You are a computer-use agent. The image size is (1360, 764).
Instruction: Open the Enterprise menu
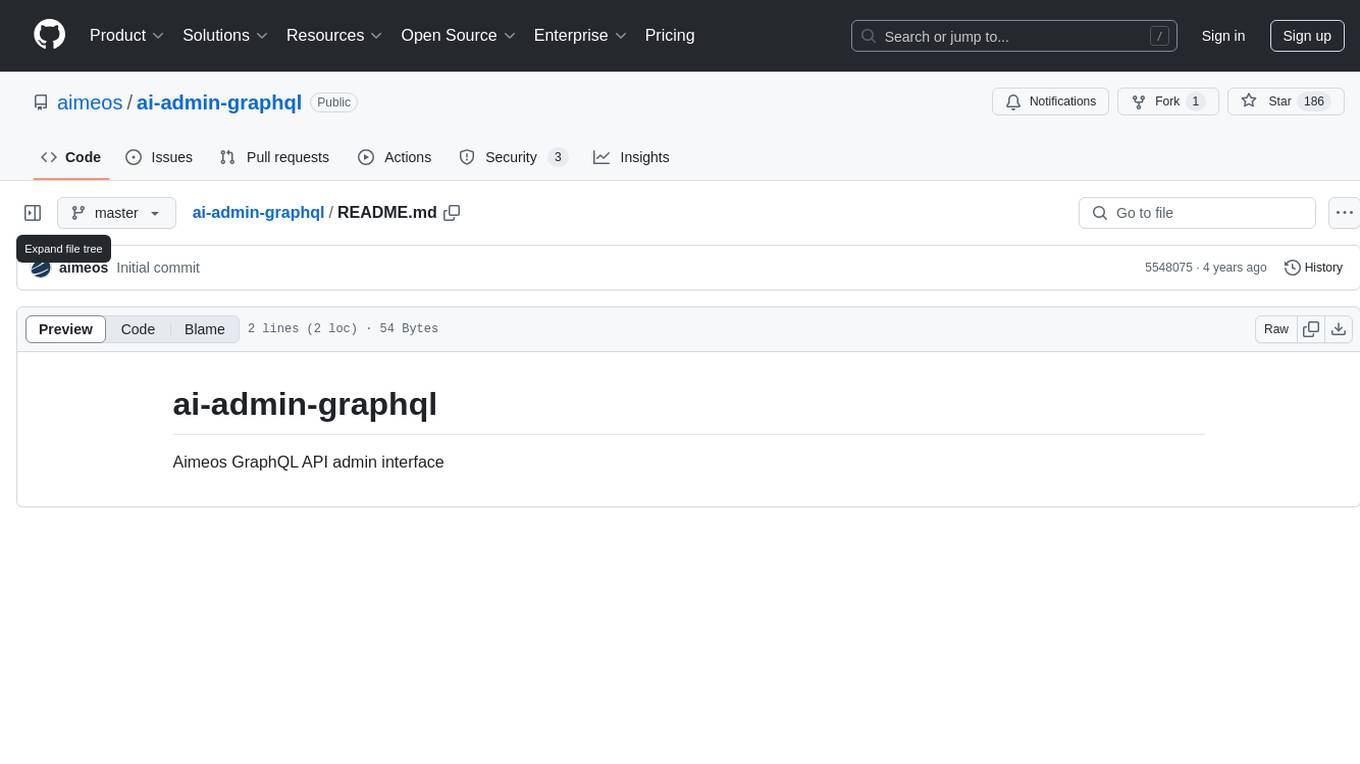pyautogui.click(x=580, y=35)
